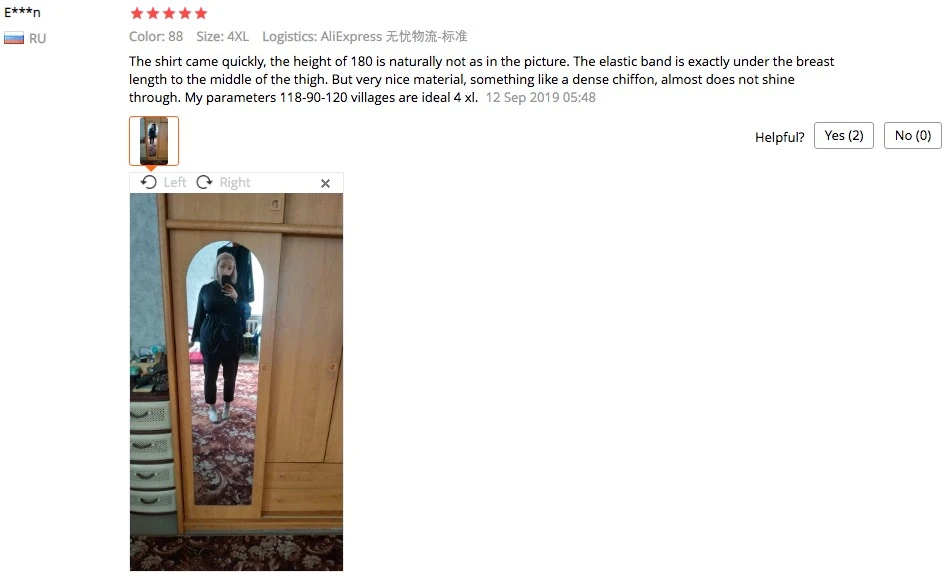Screen dimensions: 949x577
Task: Click the reviewer name E***n
Action: coord(22,12)
